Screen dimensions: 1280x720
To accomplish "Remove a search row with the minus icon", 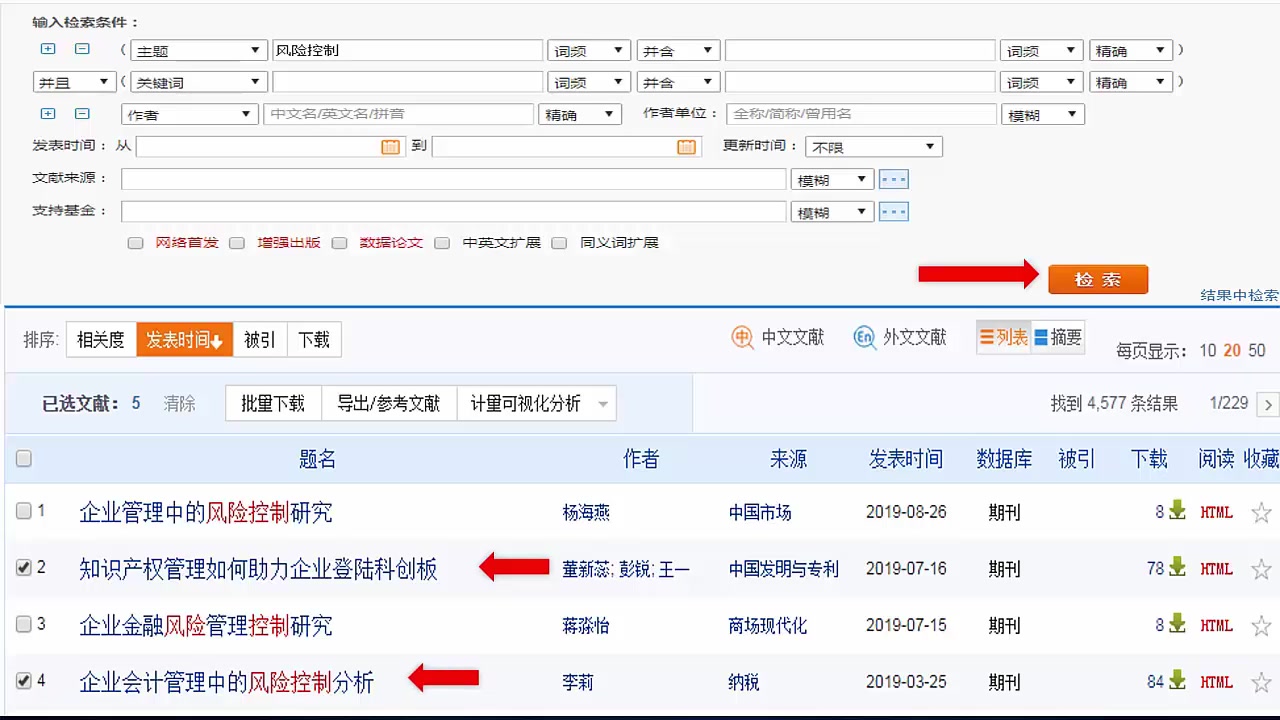I will pyautogui.click(x=81, y=47).
